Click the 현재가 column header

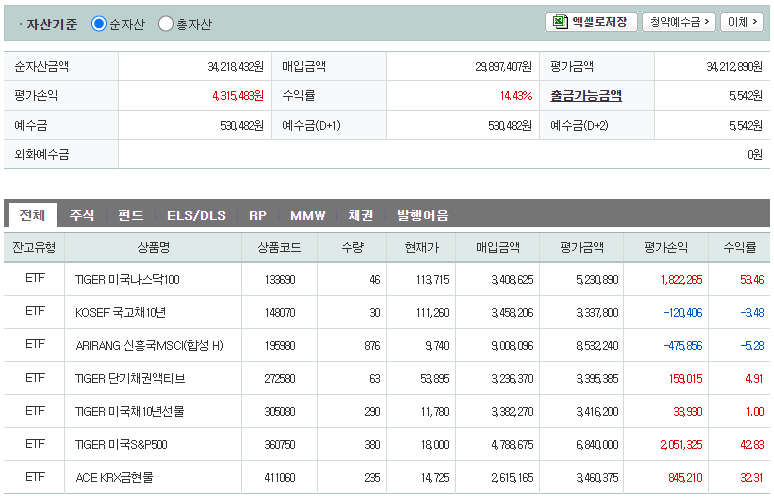pyautogui.click(x=421, y=247)
